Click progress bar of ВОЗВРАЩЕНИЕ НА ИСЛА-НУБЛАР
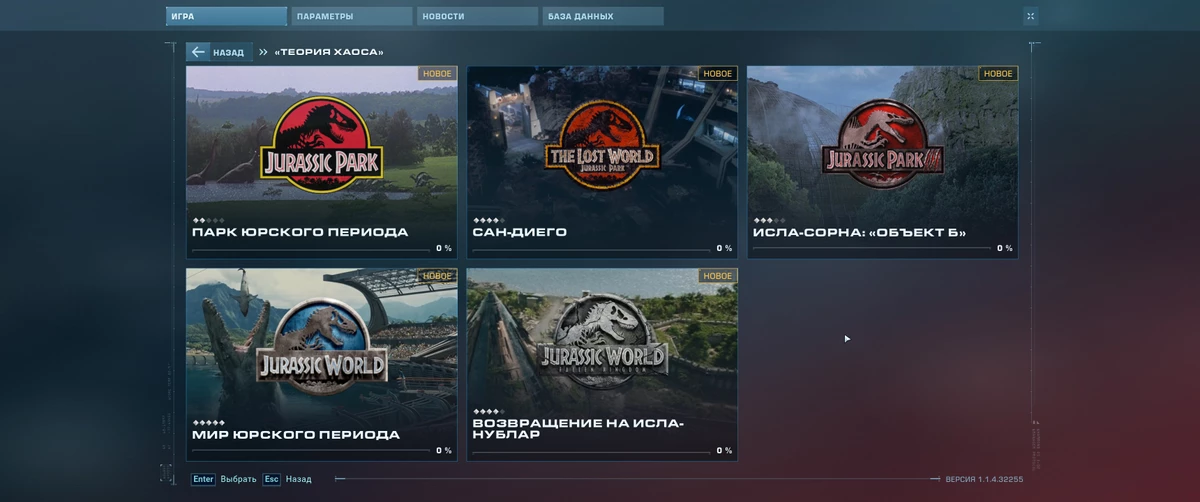Viewport: 1200px width, 502px height. 590,451
